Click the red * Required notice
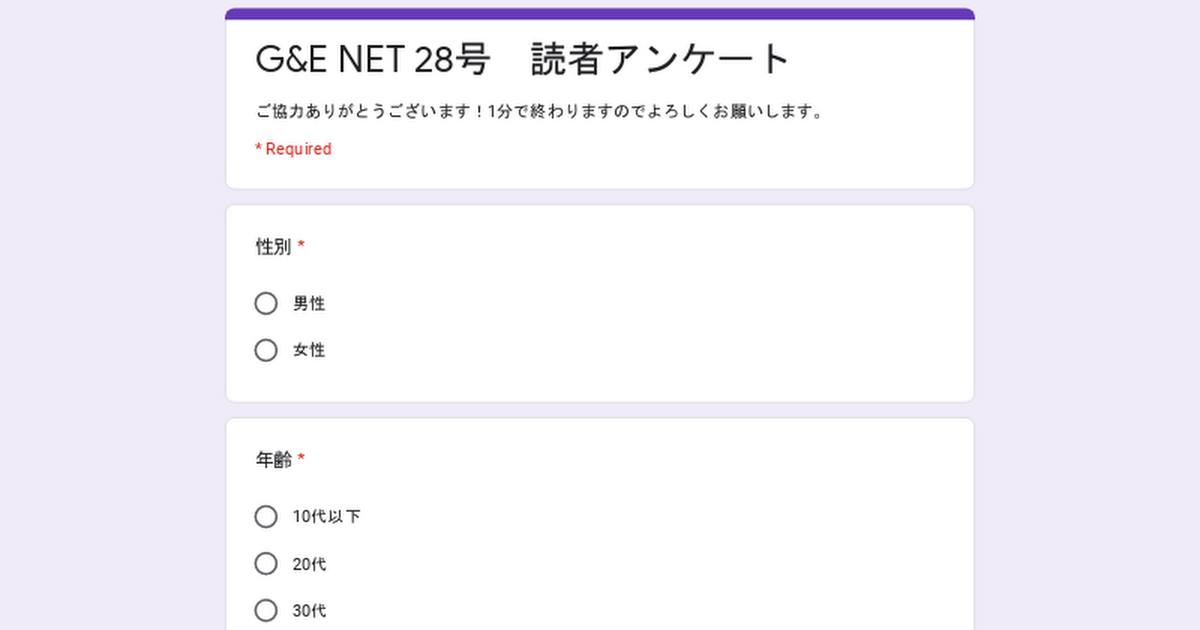Image resolution: width=1200 pixels, height=630 pixels. (293, 149)
